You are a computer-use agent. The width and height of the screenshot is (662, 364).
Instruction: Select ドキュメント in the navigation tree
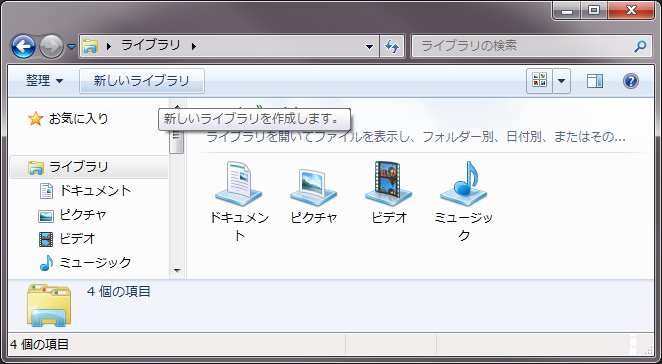[x=95, y=191]
